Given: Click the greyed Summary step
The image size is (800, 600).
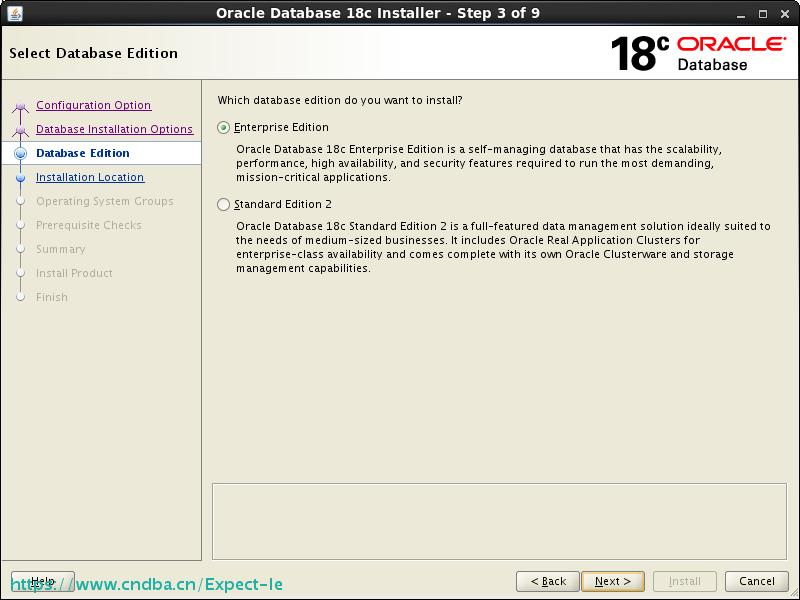Looking at the screenshot, I should [61, 249].
